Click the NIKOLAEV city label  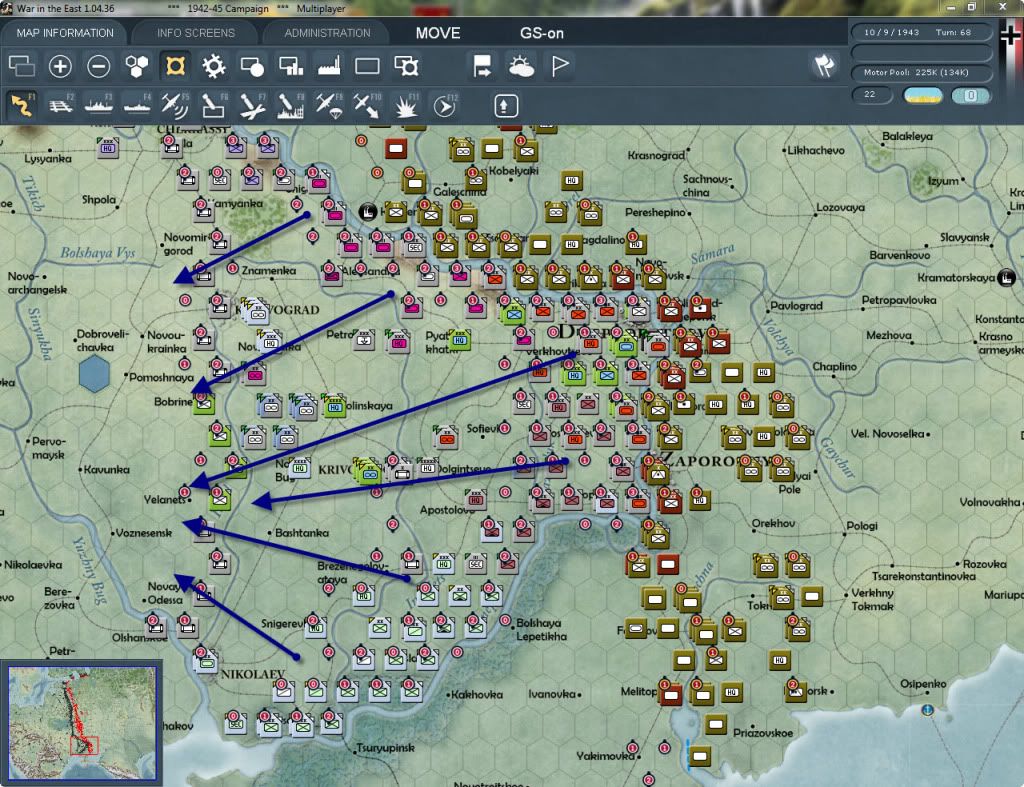(253, 673)
